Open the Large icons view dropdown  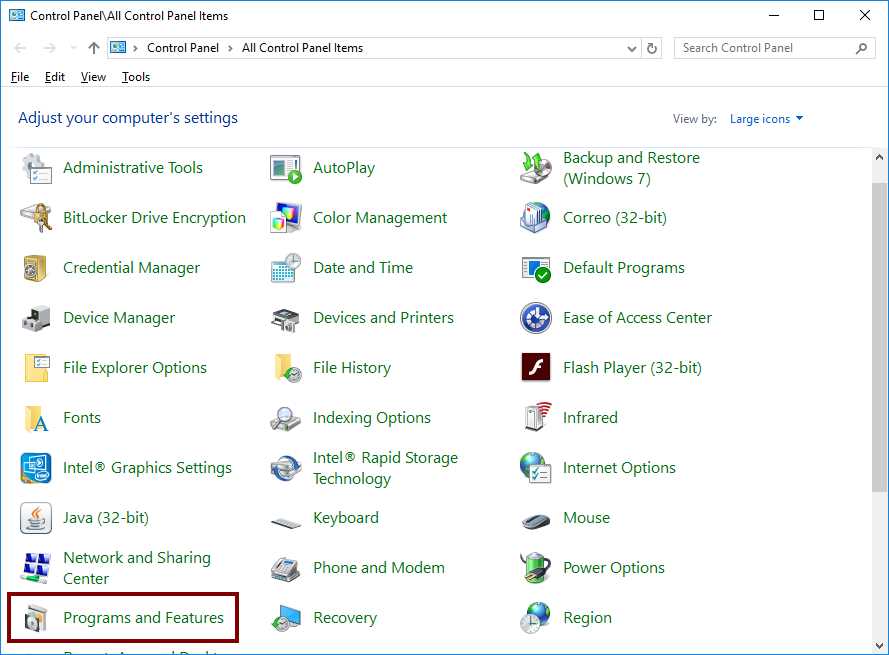(766, 118)
